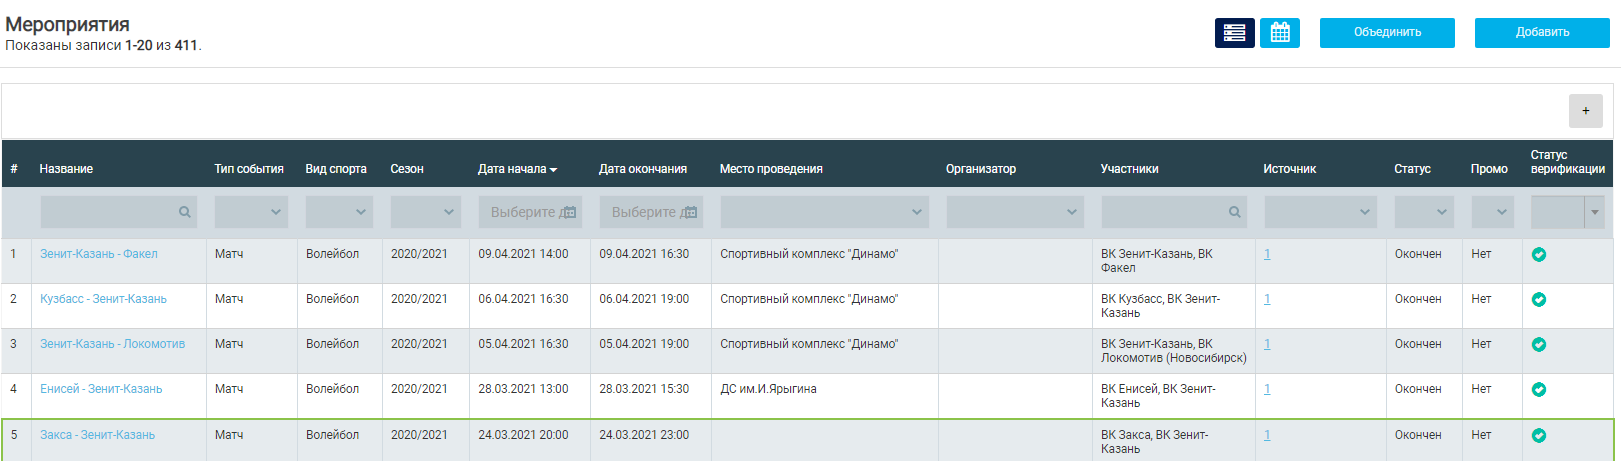The image size is (1621, 461).
Task: Click the plus expand filter button
Action: click(1585, 111)
